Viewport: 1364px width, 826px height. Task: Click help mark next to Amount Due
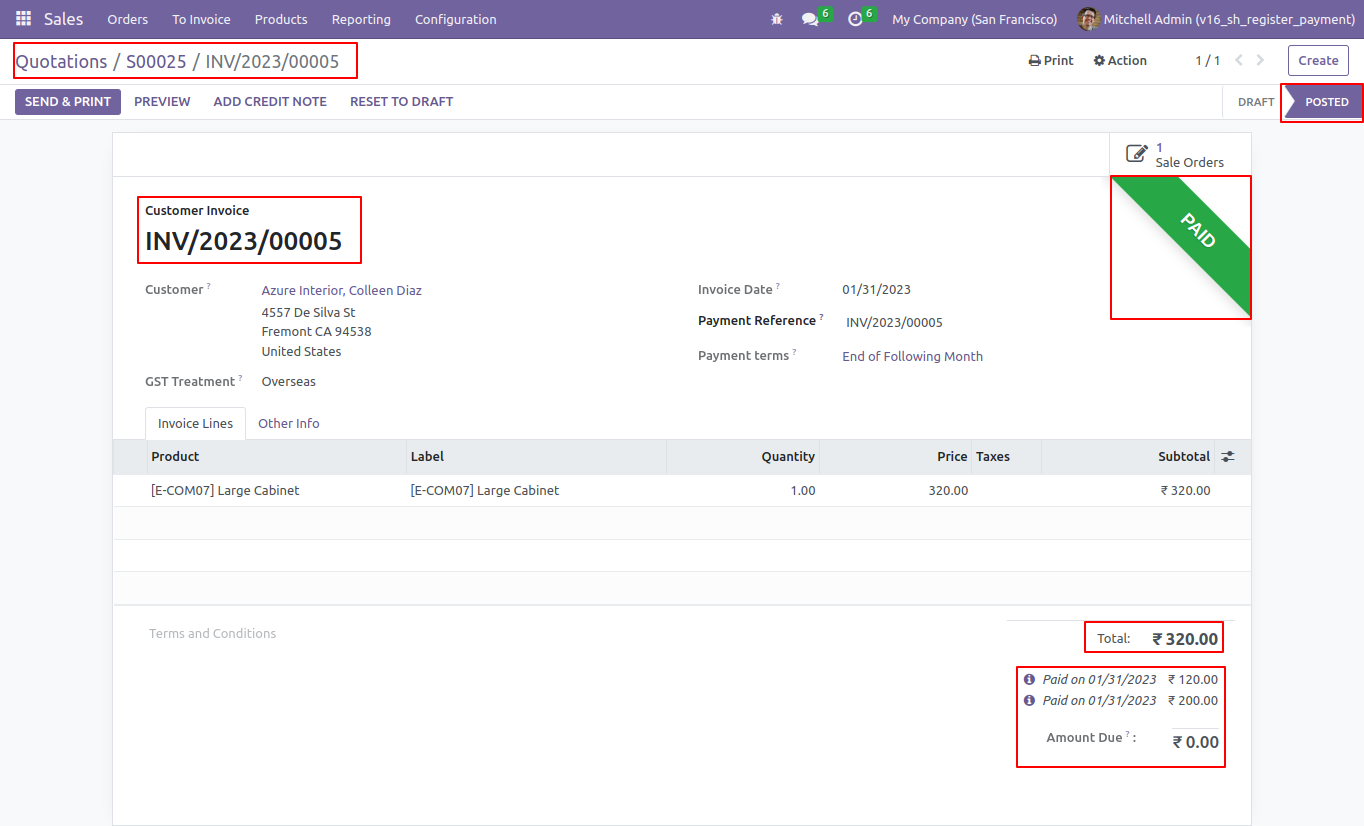click(1128, 734)
